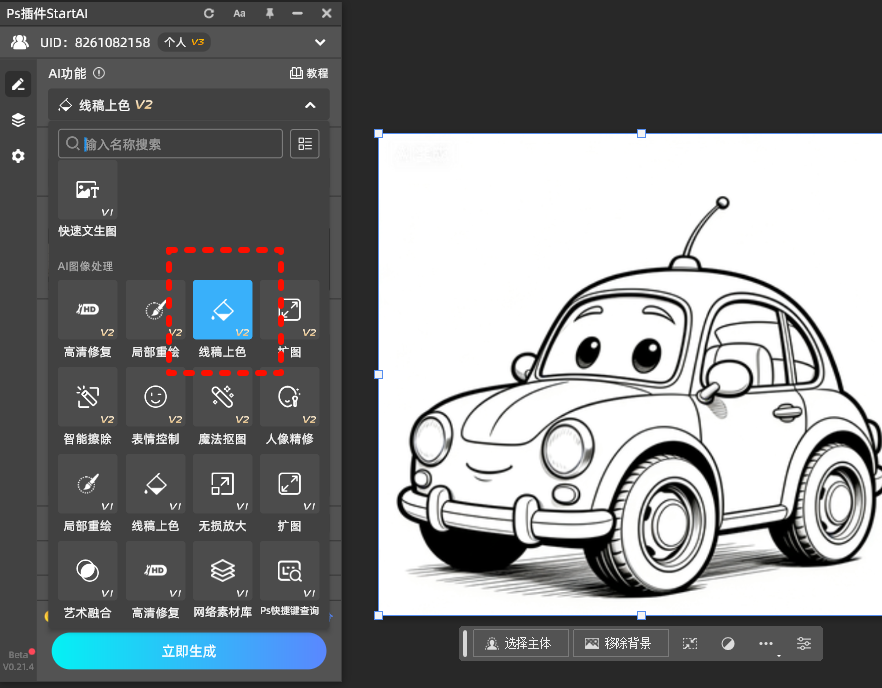Open the 艺术融合 tool
This screenshot has width=882, height=688.
pyautogui.click(x=87, y=571)
